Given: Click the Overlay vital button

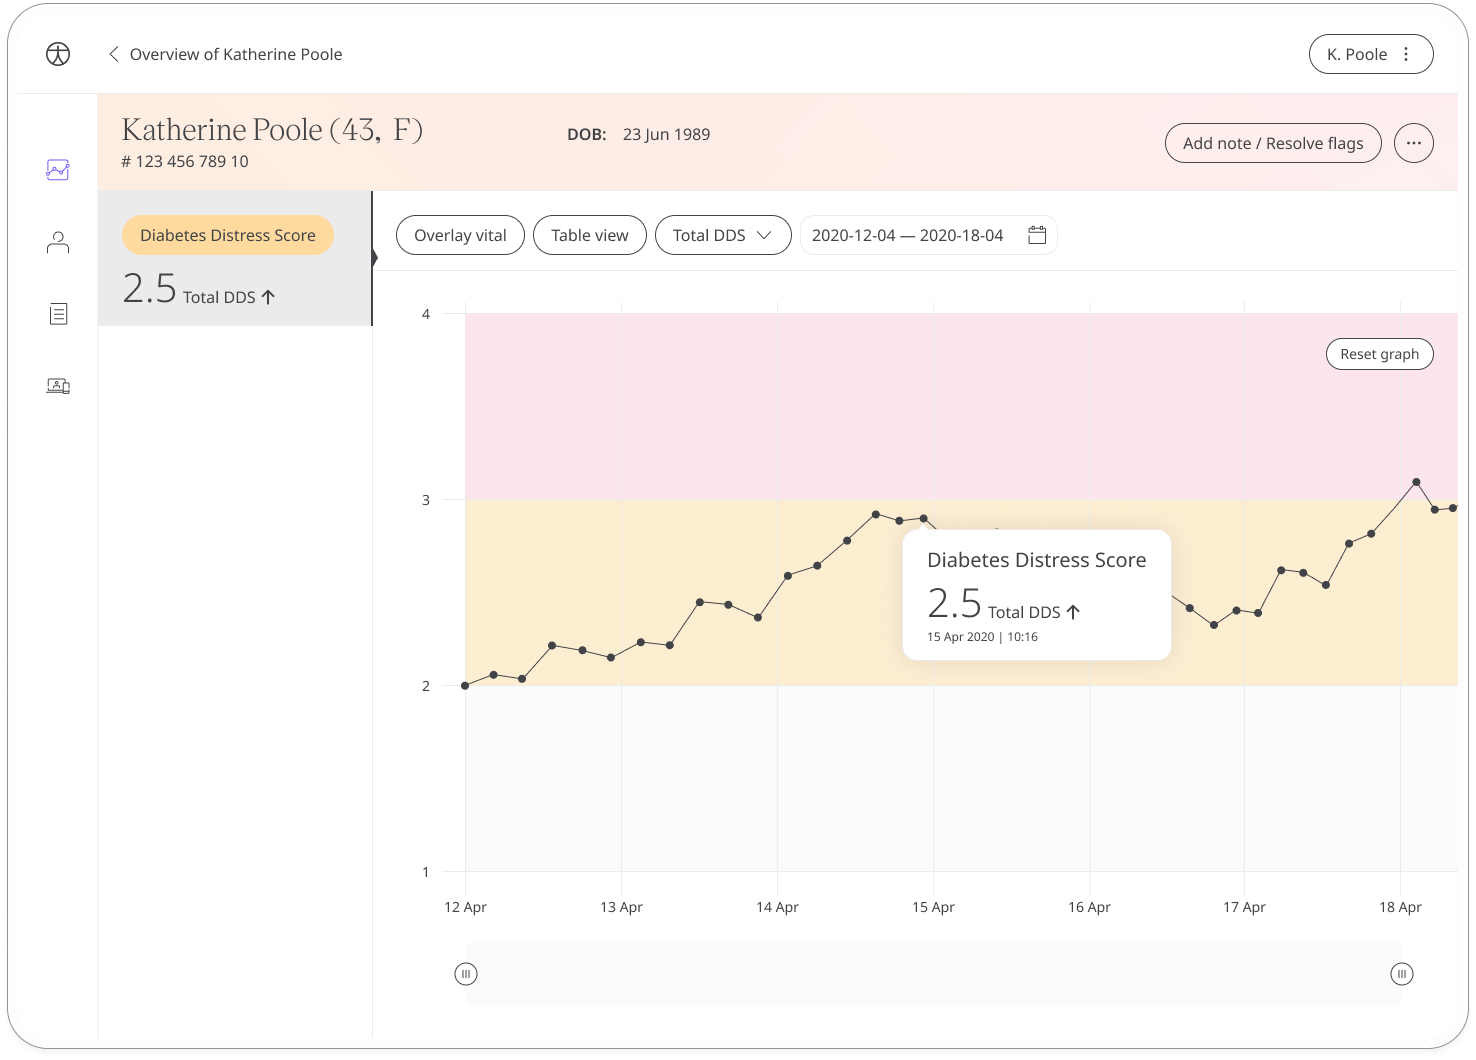Looking at the screenshot, I should pyautogui.click(x=460, y=235).
